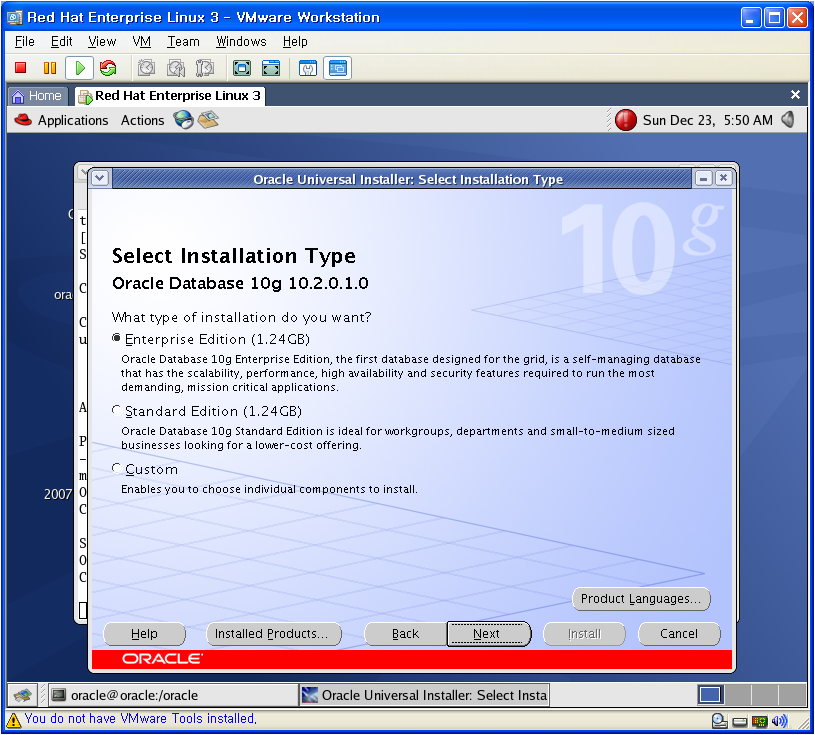Click the network adapter status icon
This screenshot has height=735, width=815.
tap(759, 721)
